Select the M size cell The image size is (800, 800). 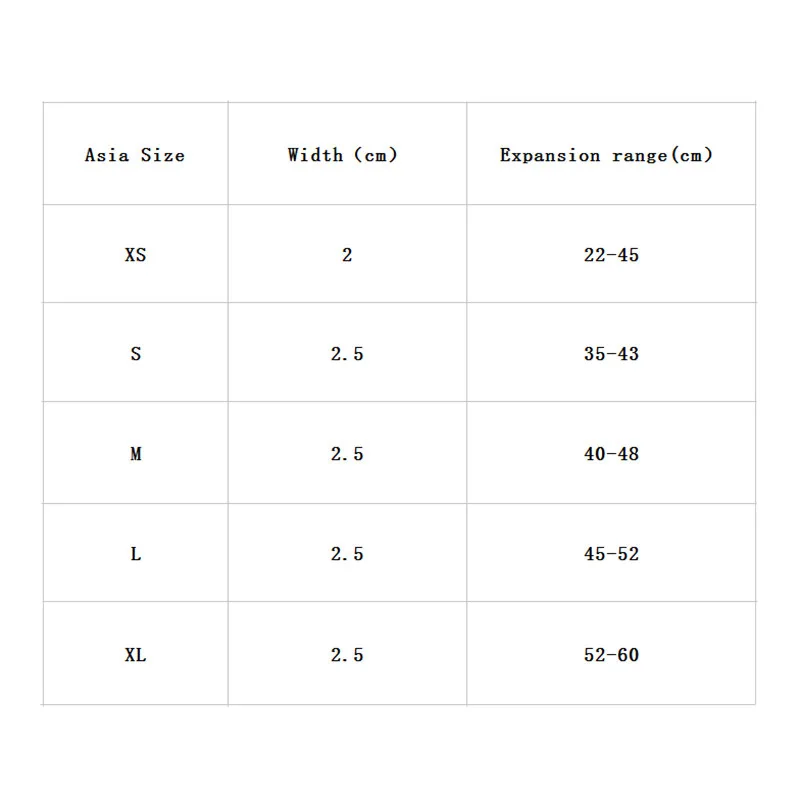click(x=136, y=453)
